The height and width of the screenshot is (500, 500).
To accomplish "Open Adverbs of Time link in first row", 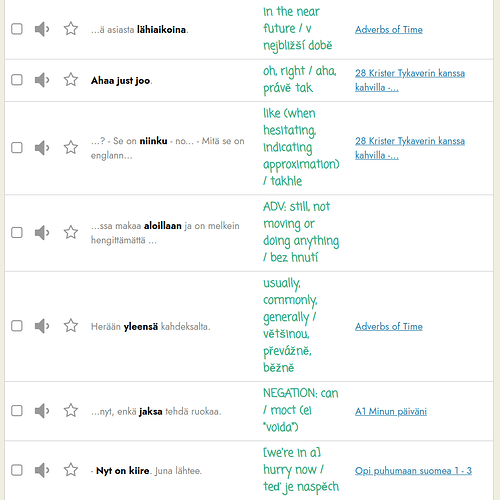I will pyautogui.click(x=389, y=30).
